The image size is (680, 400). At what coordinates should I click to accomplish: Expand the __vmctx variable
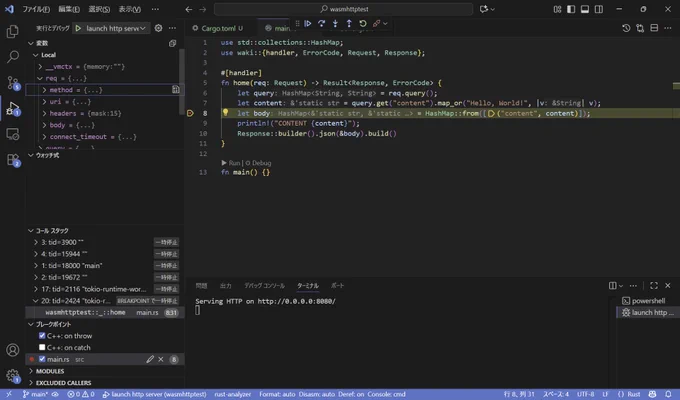tap(40, 66)
